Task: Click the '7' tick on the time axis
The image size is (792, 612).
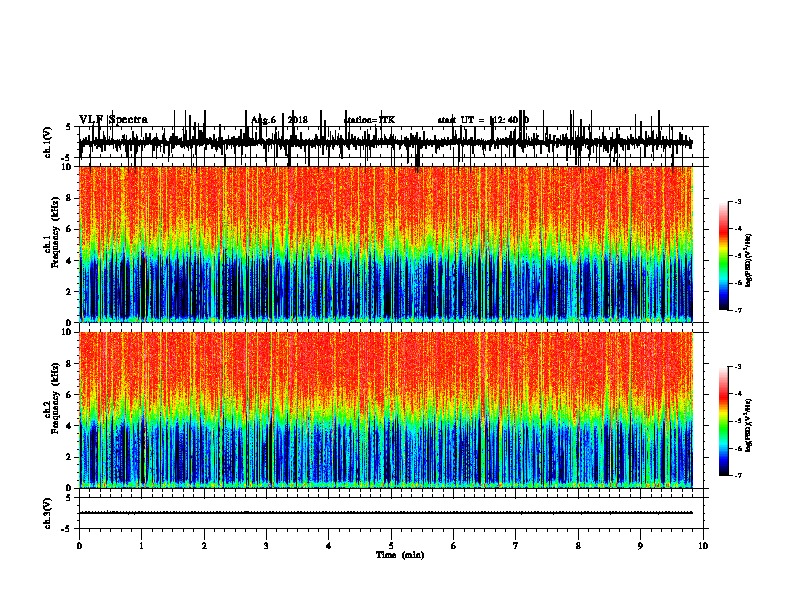Action: point(516,545)
